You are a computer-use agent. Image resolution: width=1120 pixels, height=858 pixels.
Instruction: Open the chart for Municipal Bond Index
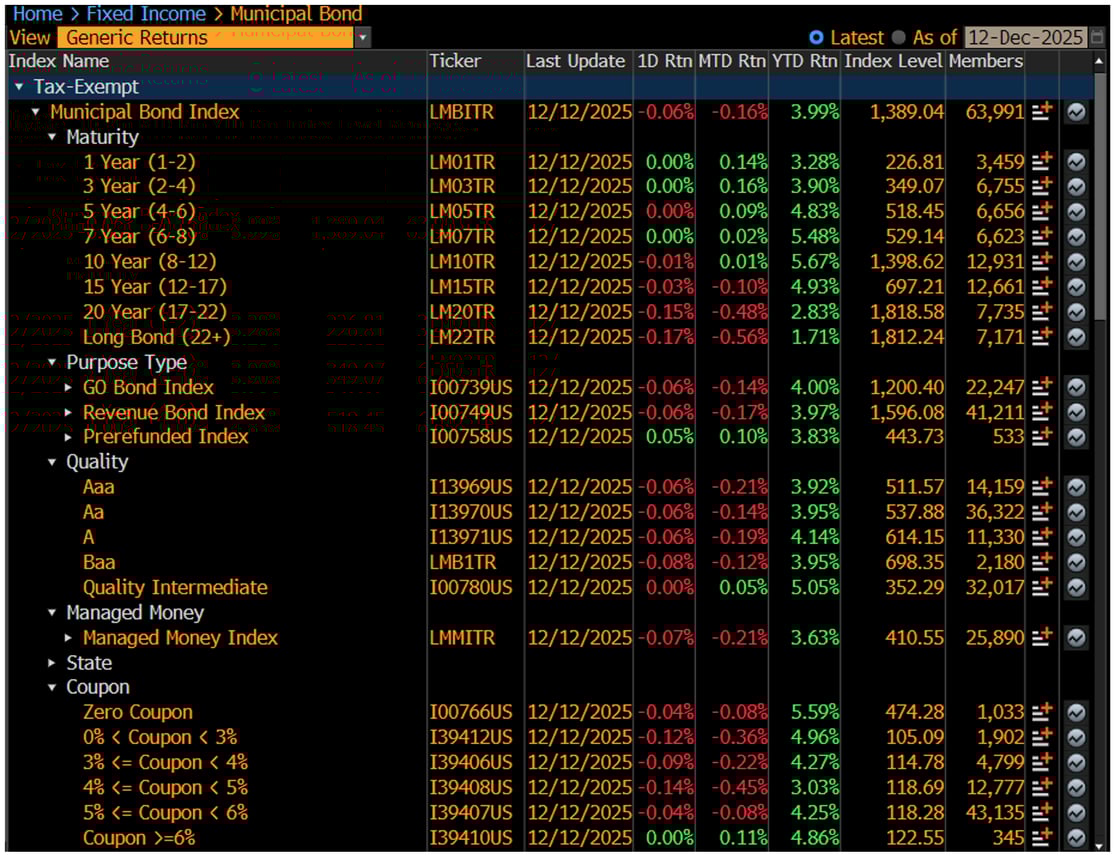pos(1075,112)
